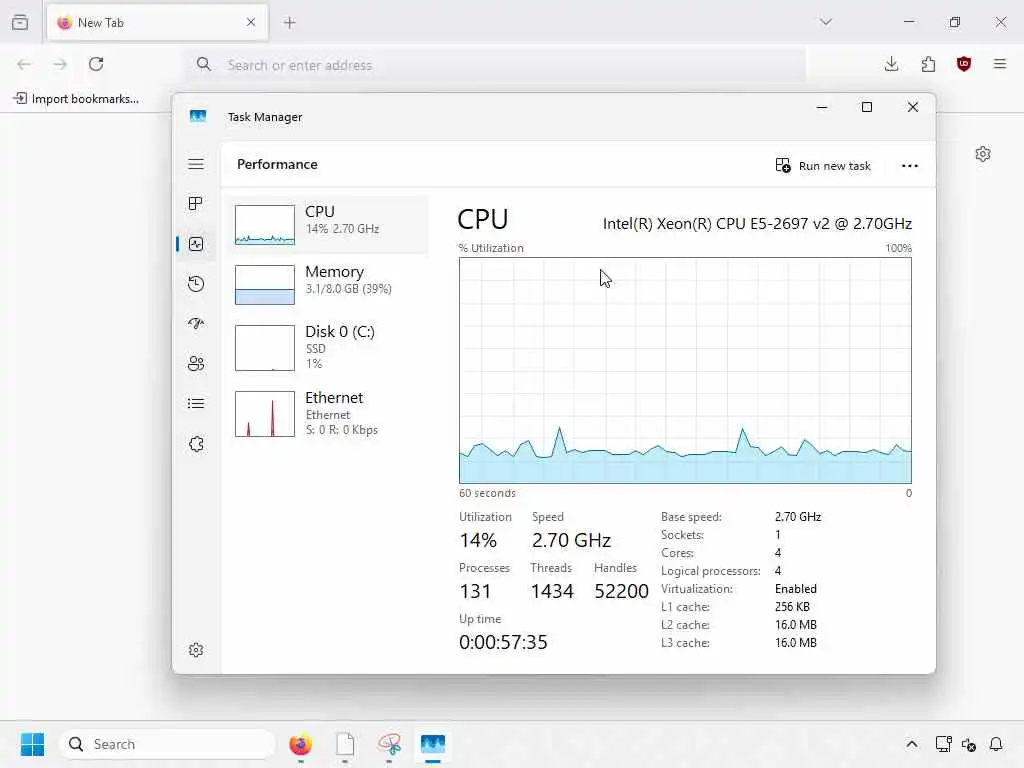Go back in Firefox
This screenshot has height=768, width=1024.
point(24,64)
